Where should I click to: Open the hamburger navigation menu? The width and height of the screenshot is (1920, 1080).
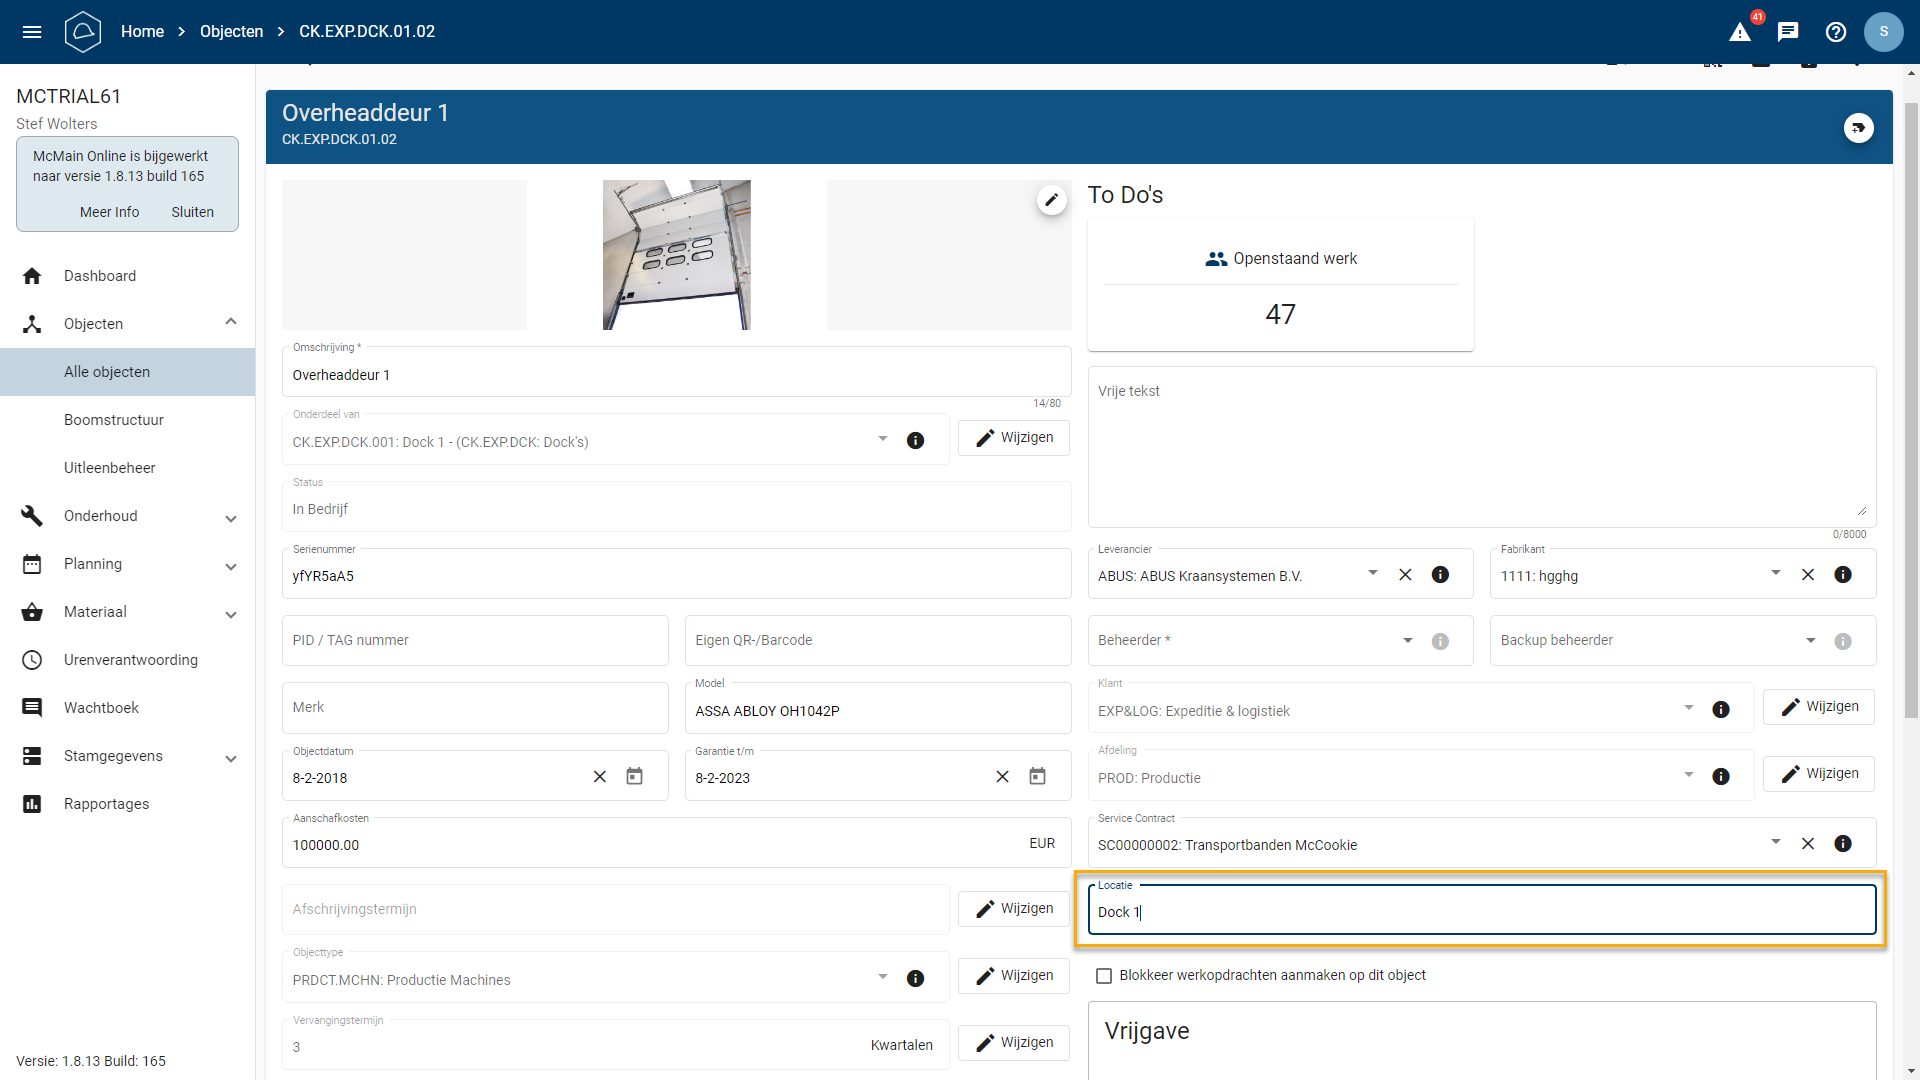(x=32, y=32)
